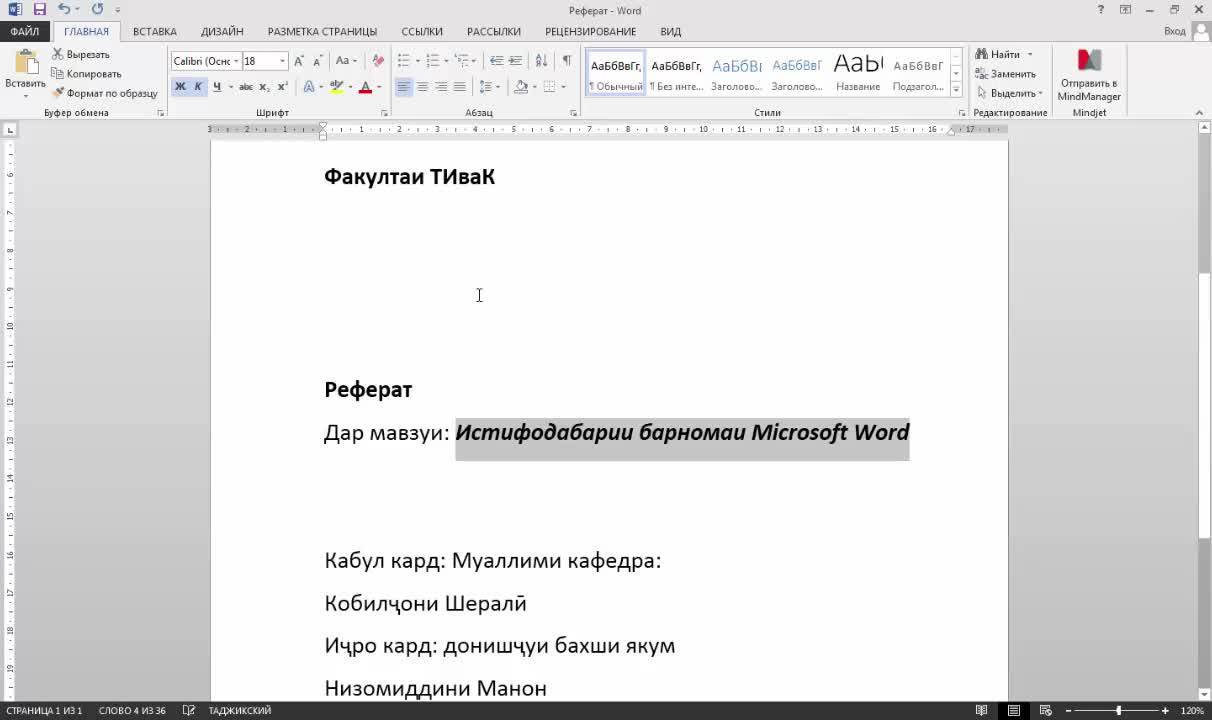This screenshot has height=720, width=1212.
Task: Click the Sort (A-Z) icon
Action: tap(541, 61)
